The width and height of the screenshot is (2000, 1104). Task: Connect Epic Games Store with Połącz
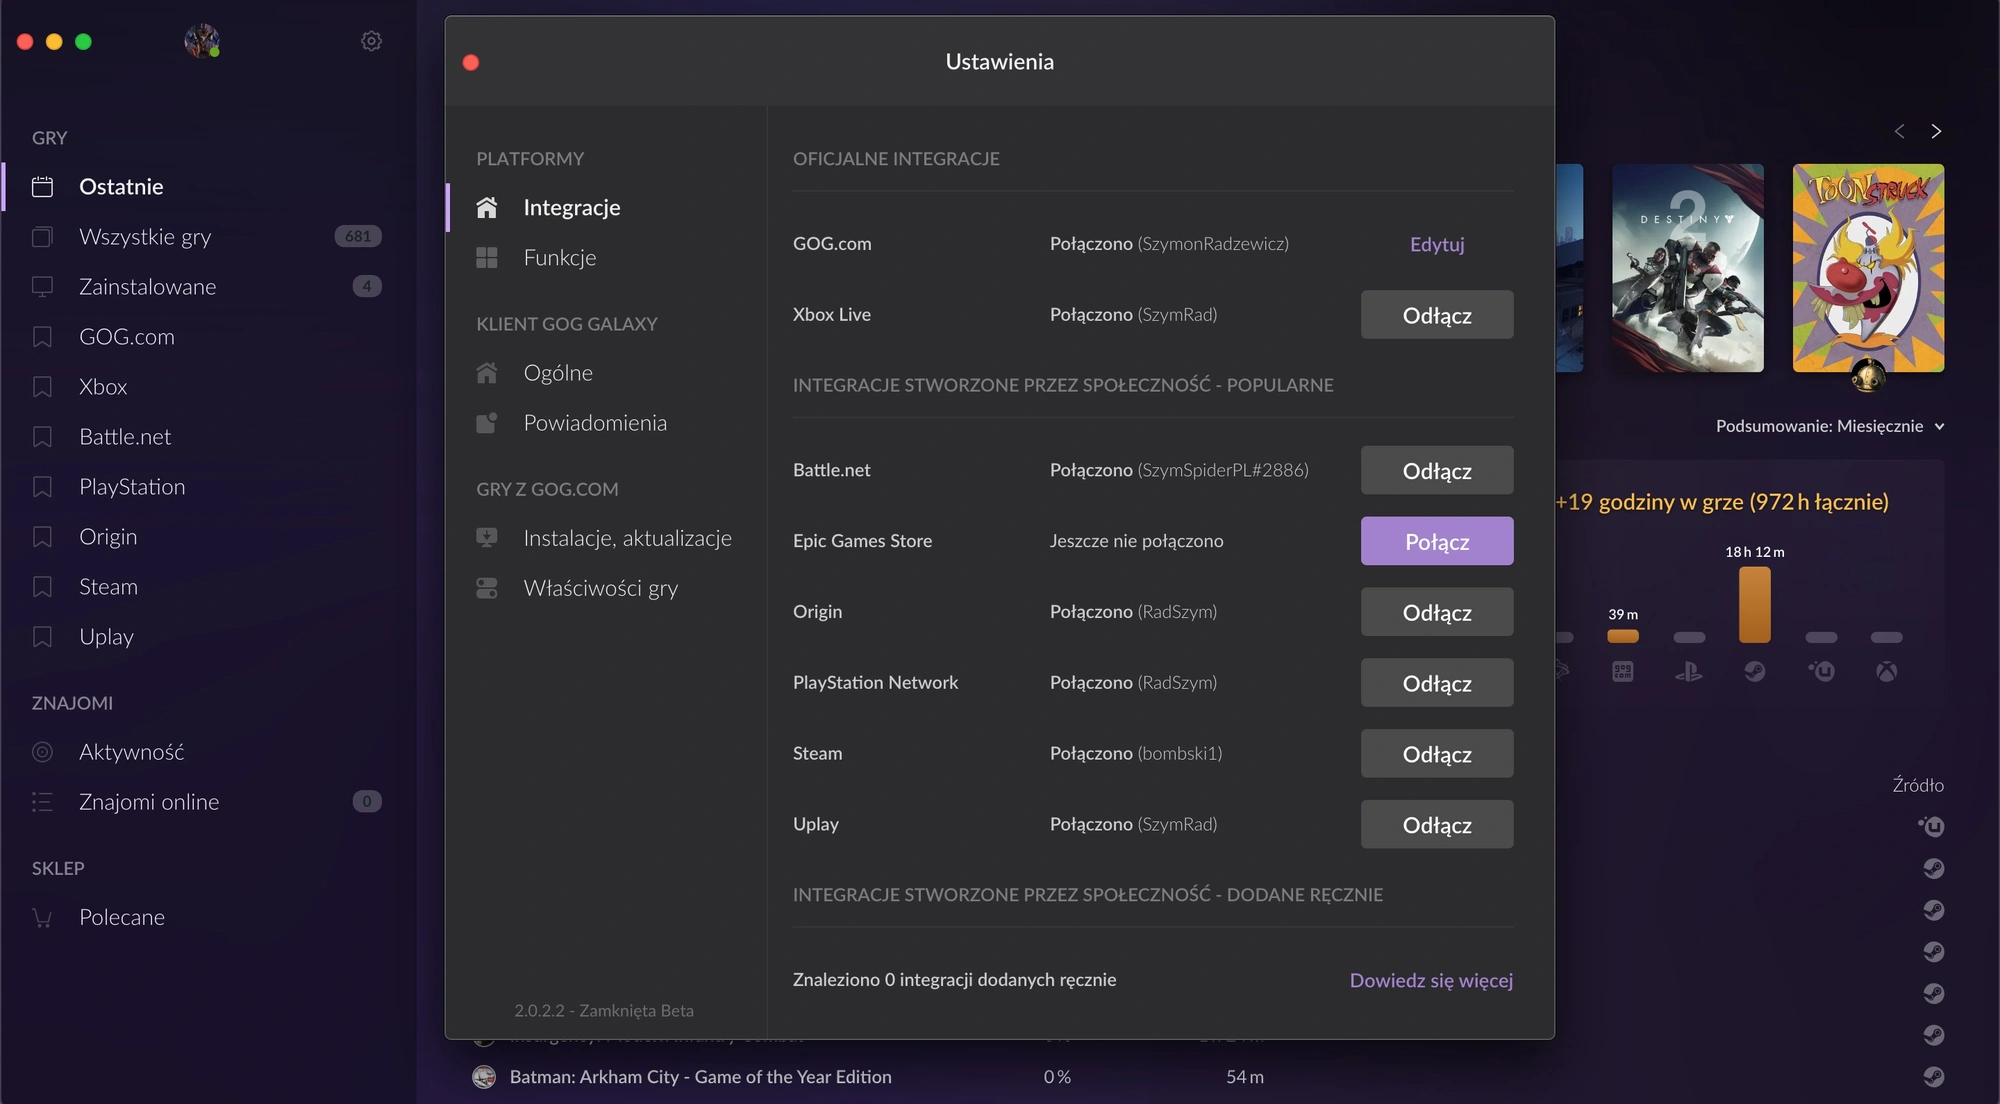pos(1437,541)
